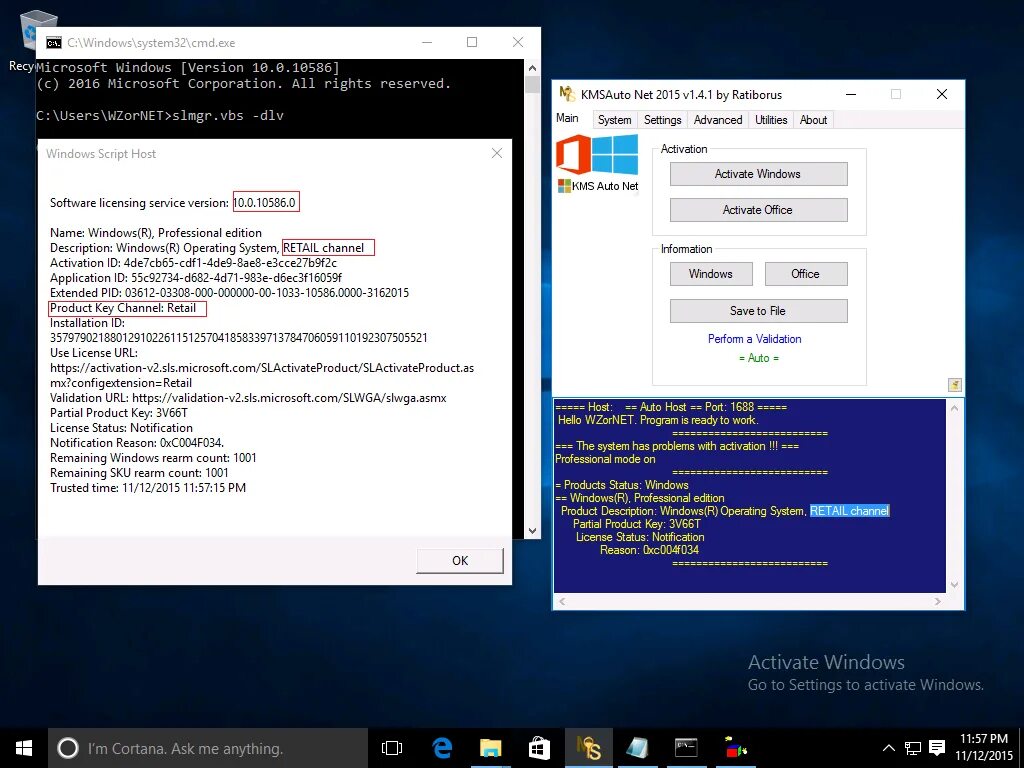Show Windows information in KMSAuto
Viewport: 1024px width, 768px height.
711,274
